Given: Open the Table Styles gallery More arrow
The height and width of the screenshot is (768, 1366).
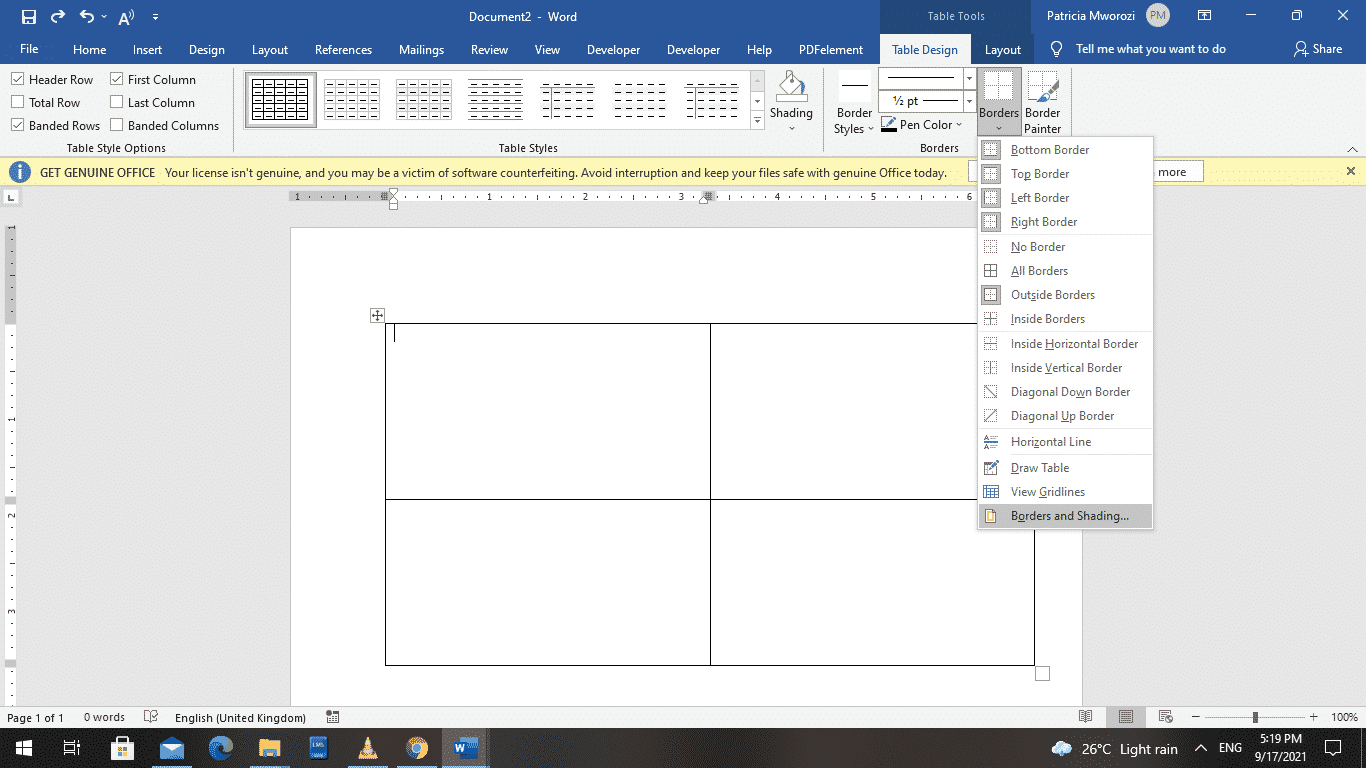Looking at the screenshot, I should pos(757,120).
